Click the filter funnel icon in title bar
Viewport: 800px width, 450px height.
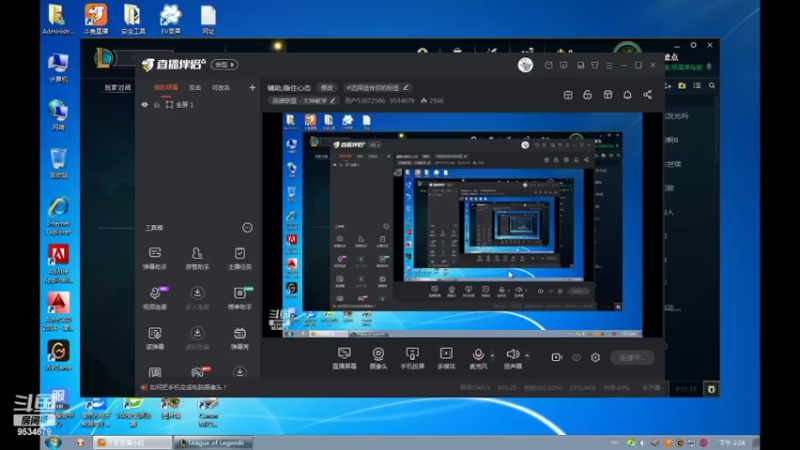[x=595, y=65]
